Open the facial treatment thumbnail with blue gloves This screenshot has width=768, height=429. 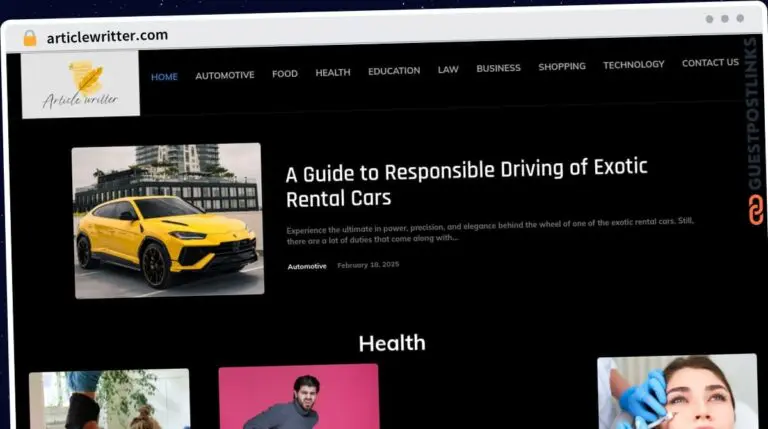677,393
